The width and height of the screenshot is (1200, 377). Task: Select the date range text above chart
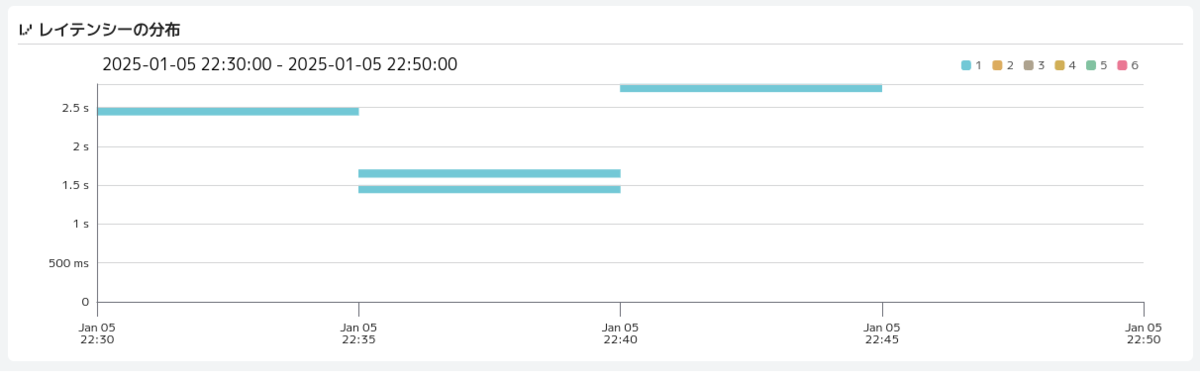click(x=280, y=65)
